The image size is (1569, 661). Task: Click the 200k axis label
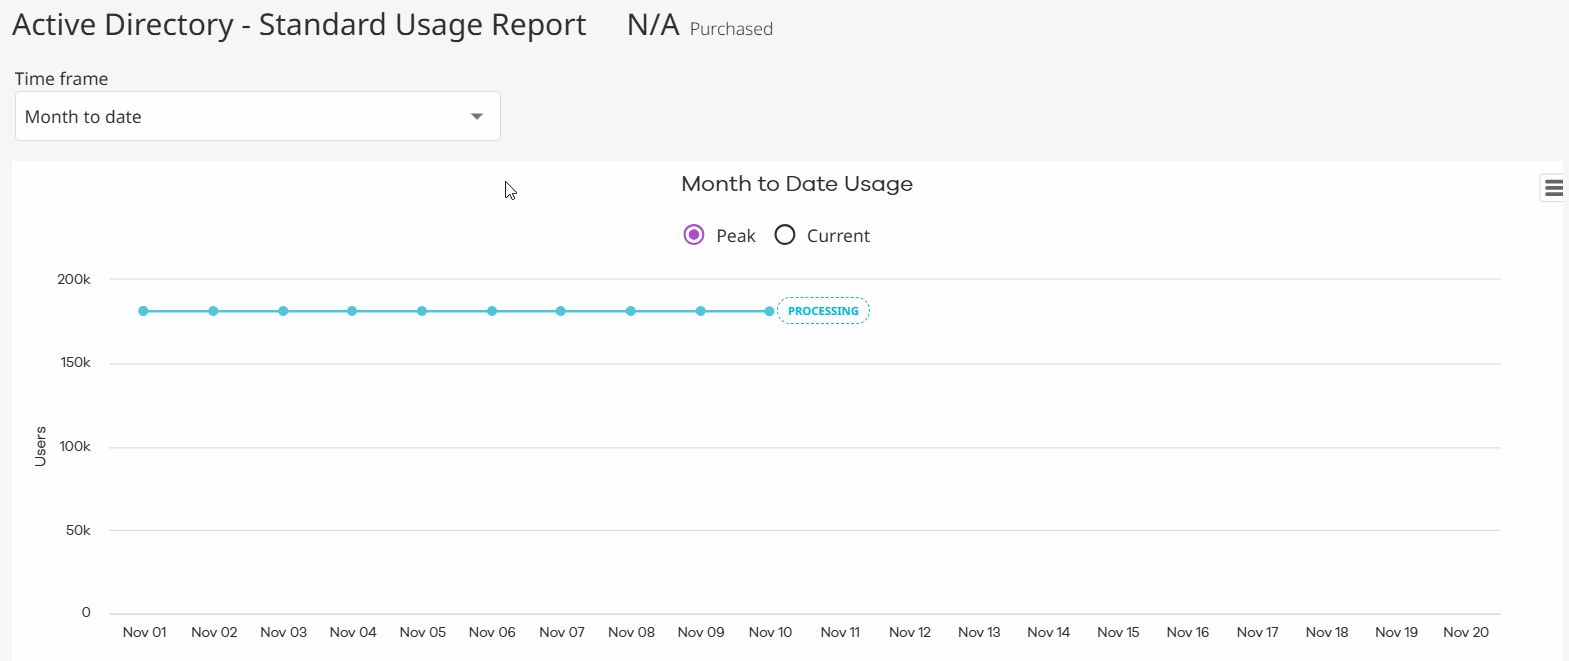pos(74,279)
